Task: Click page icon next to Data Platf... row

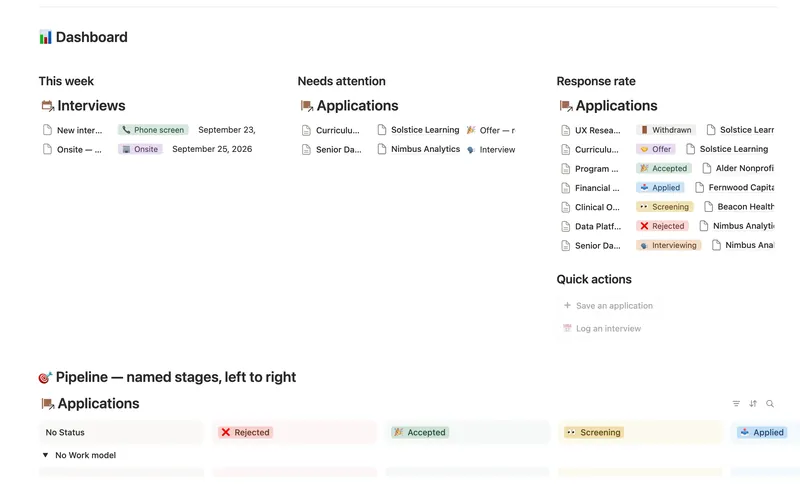Action: [x=565, y=226]
